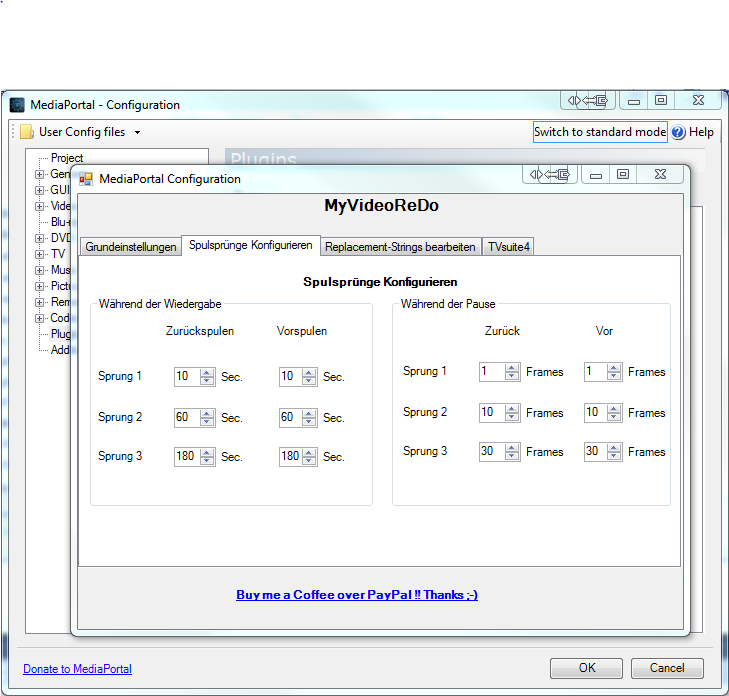Click the arrows icon in the inner dialog title bar
This screenshot has height=696, width=729.
(x=550, y=175)
